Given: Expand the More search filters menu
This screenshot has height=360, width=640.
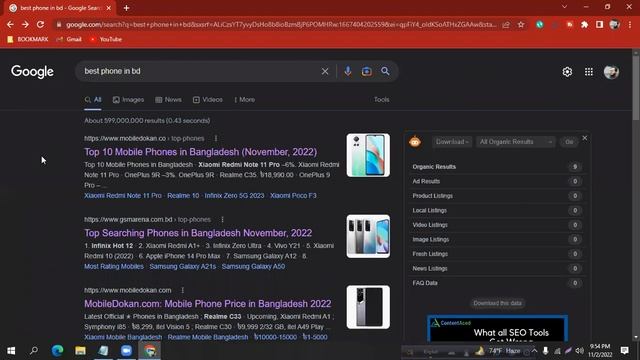Looking at the screenshot, I should 244,100.
